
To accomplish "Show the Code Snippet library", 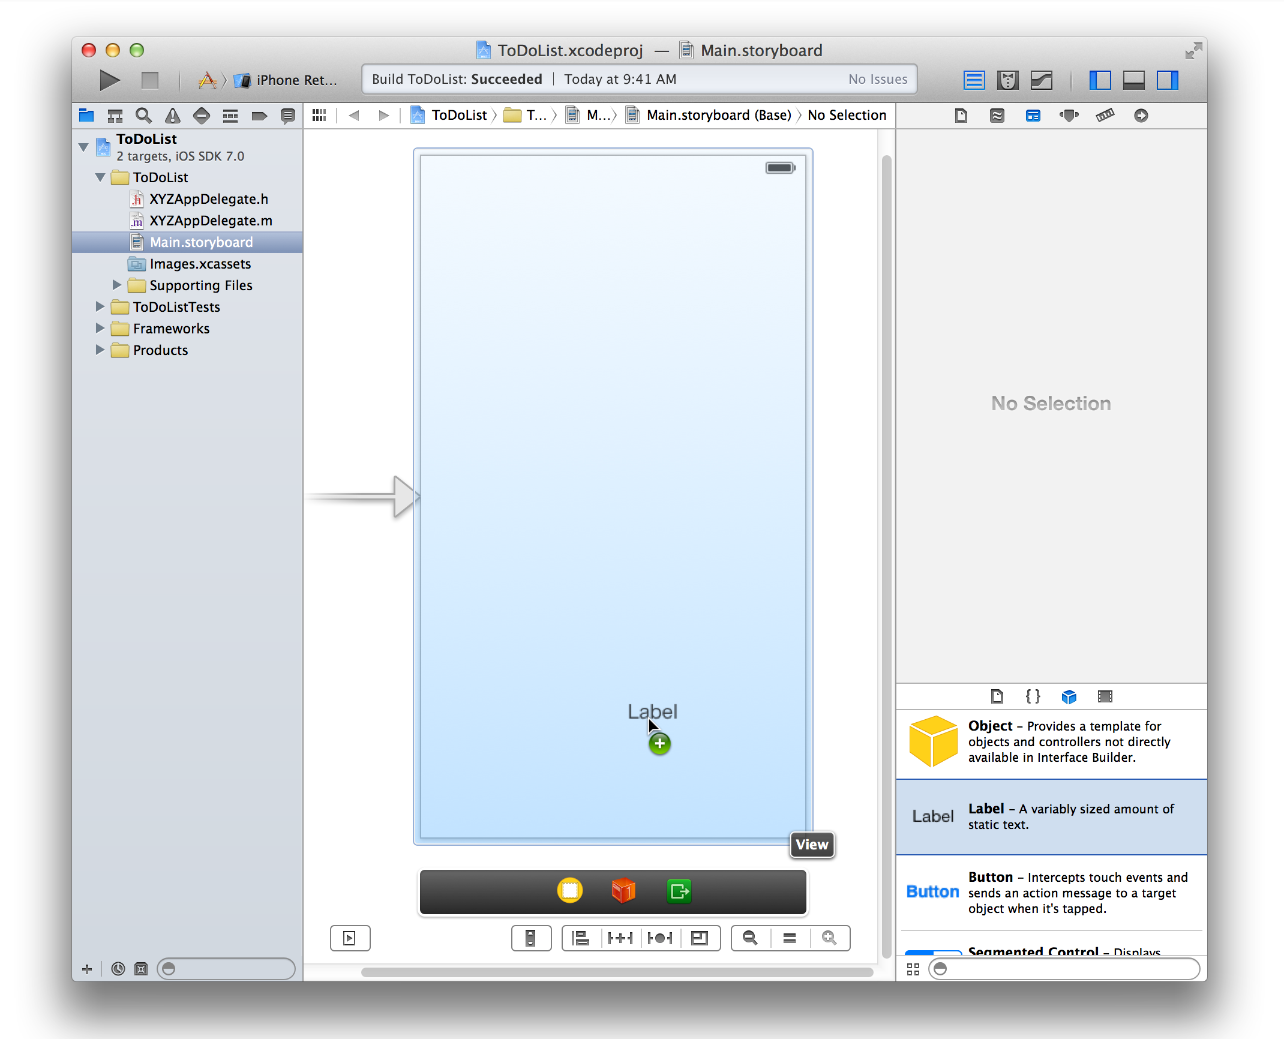I will point(1033,696).
